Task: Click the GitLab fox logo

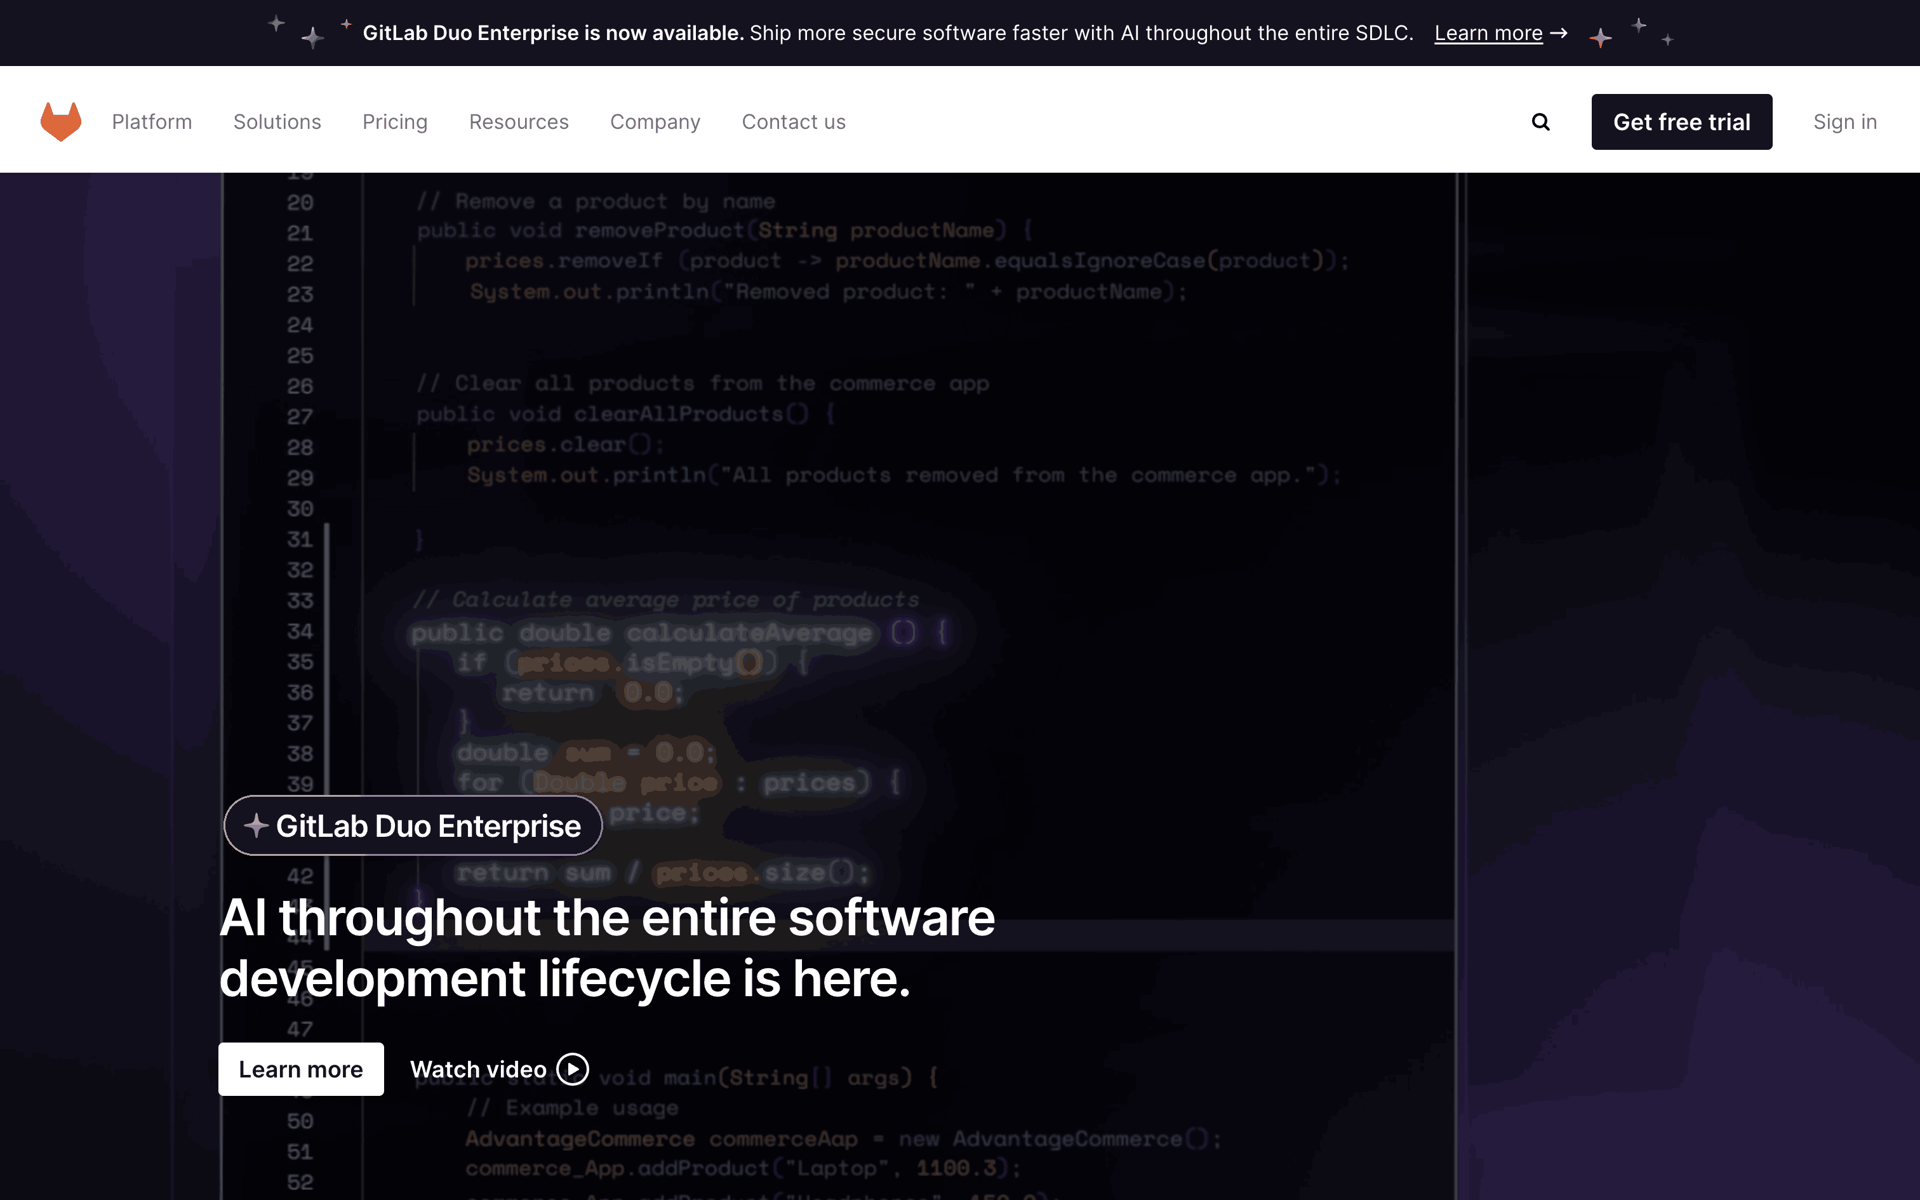Action: tap(61, 121)
